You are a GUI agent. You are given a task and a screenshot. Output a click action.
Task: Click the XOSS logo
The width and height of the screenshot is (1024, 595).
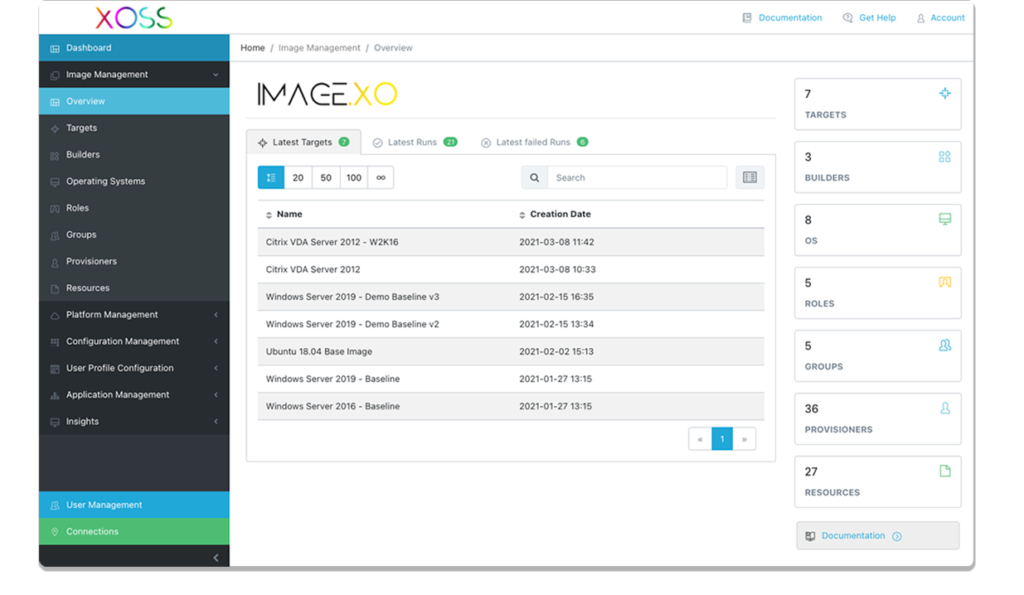click(x=134, y=18)
